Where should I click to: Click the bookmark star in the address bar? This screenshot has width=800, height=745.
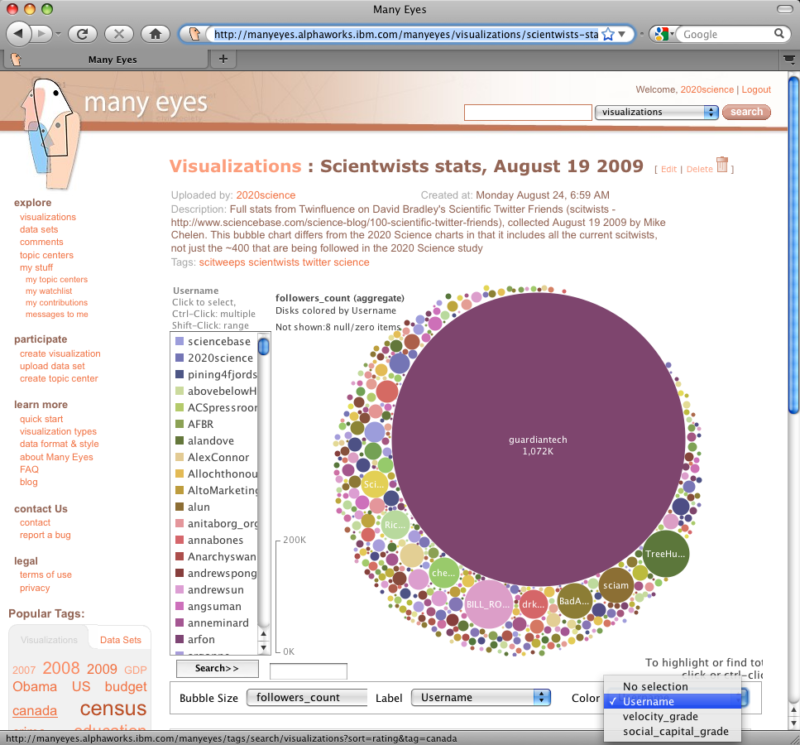click(608, 34)
